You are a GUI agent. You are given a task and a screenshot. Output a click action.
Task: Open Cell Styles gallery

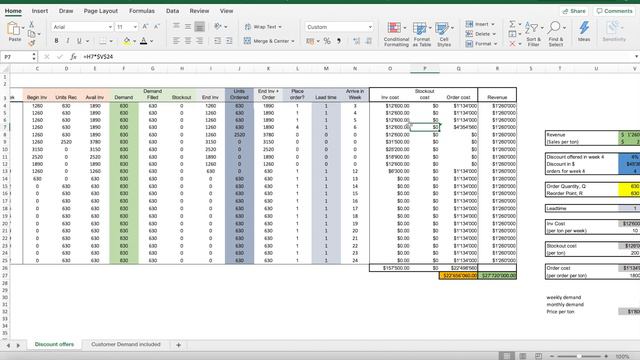click(x=444, y=34)
